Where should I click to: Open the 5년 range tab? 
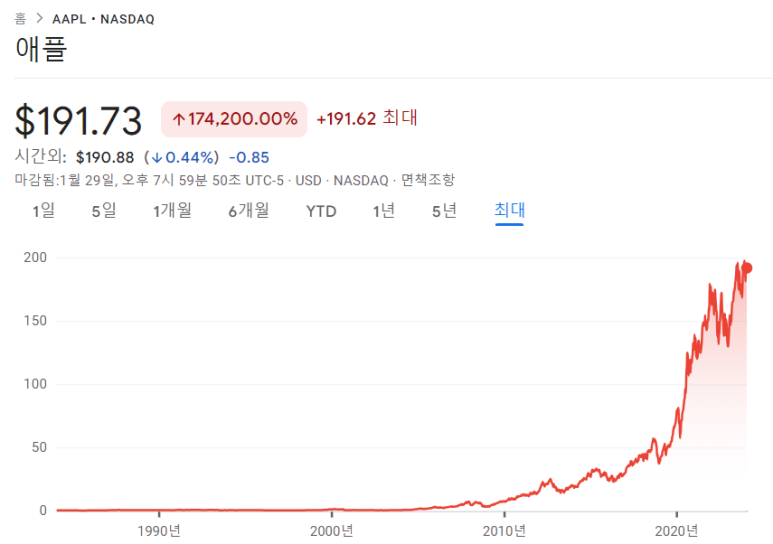pyautogui.click(x=444, y=211)
